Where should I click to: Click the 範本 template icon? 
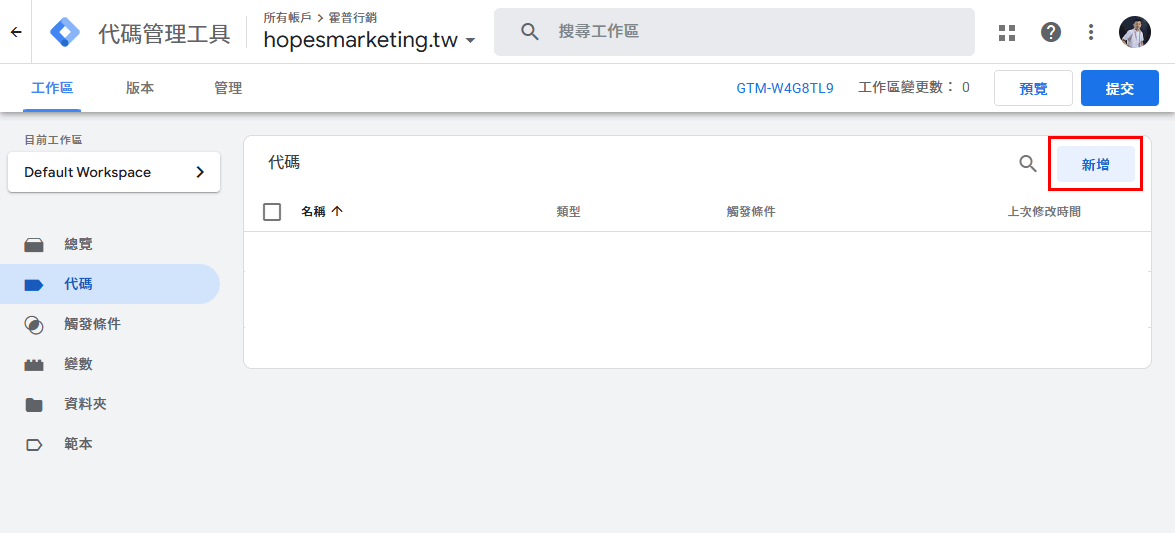click(34, 445)
